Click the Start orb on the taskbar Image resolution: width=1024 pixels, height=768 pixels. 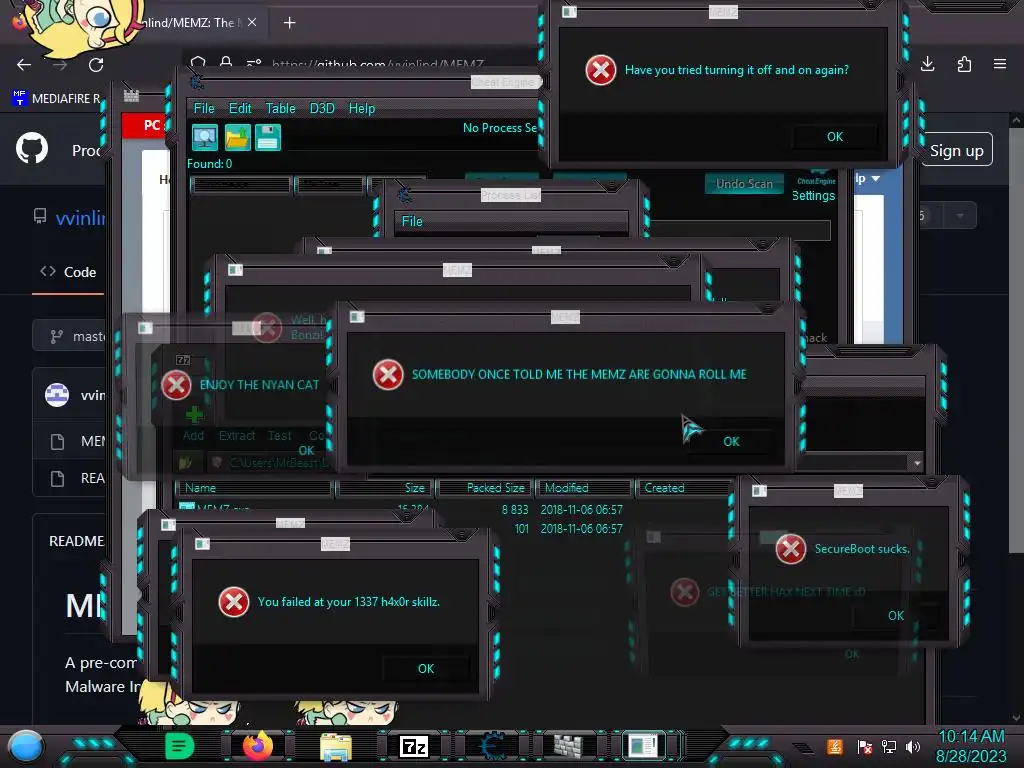25,746
